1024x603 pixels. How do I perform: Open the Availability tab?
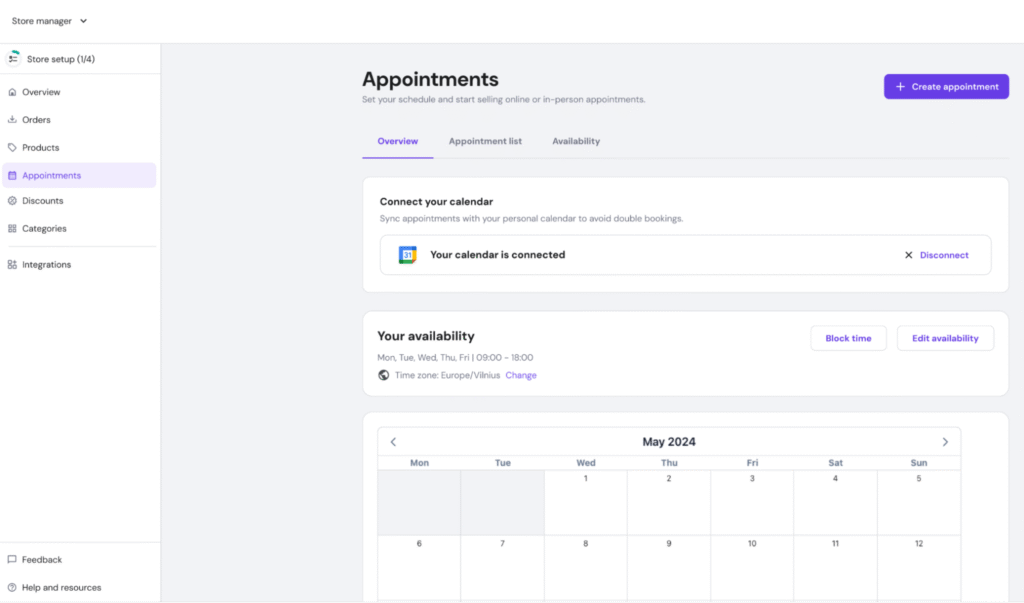576,141
